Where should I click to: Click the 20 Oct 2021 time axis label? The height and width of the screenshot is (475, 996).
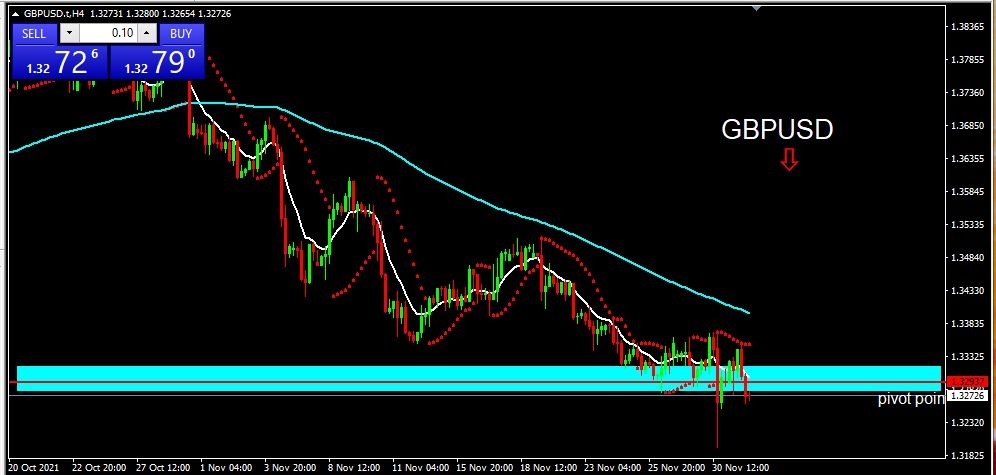point(35,467)
